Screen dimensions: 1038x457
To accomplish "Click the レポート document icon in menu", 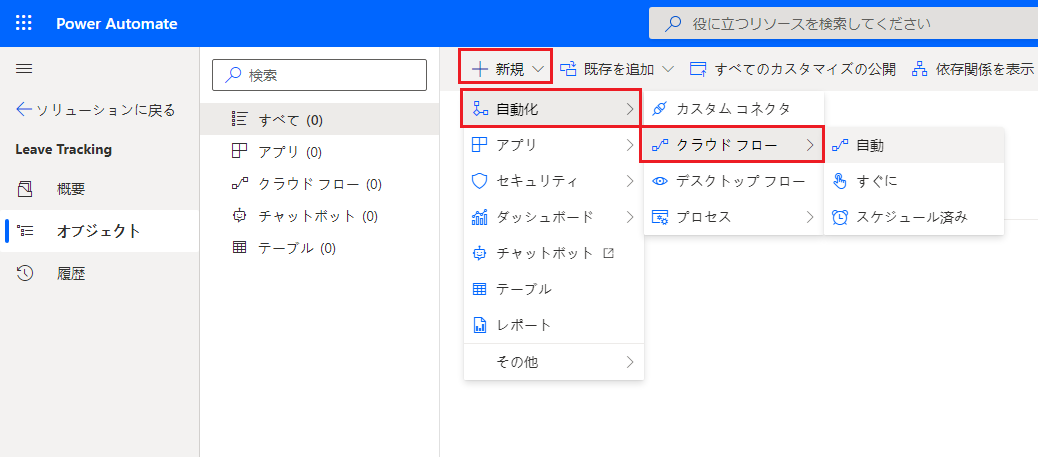I will point(480,325).
